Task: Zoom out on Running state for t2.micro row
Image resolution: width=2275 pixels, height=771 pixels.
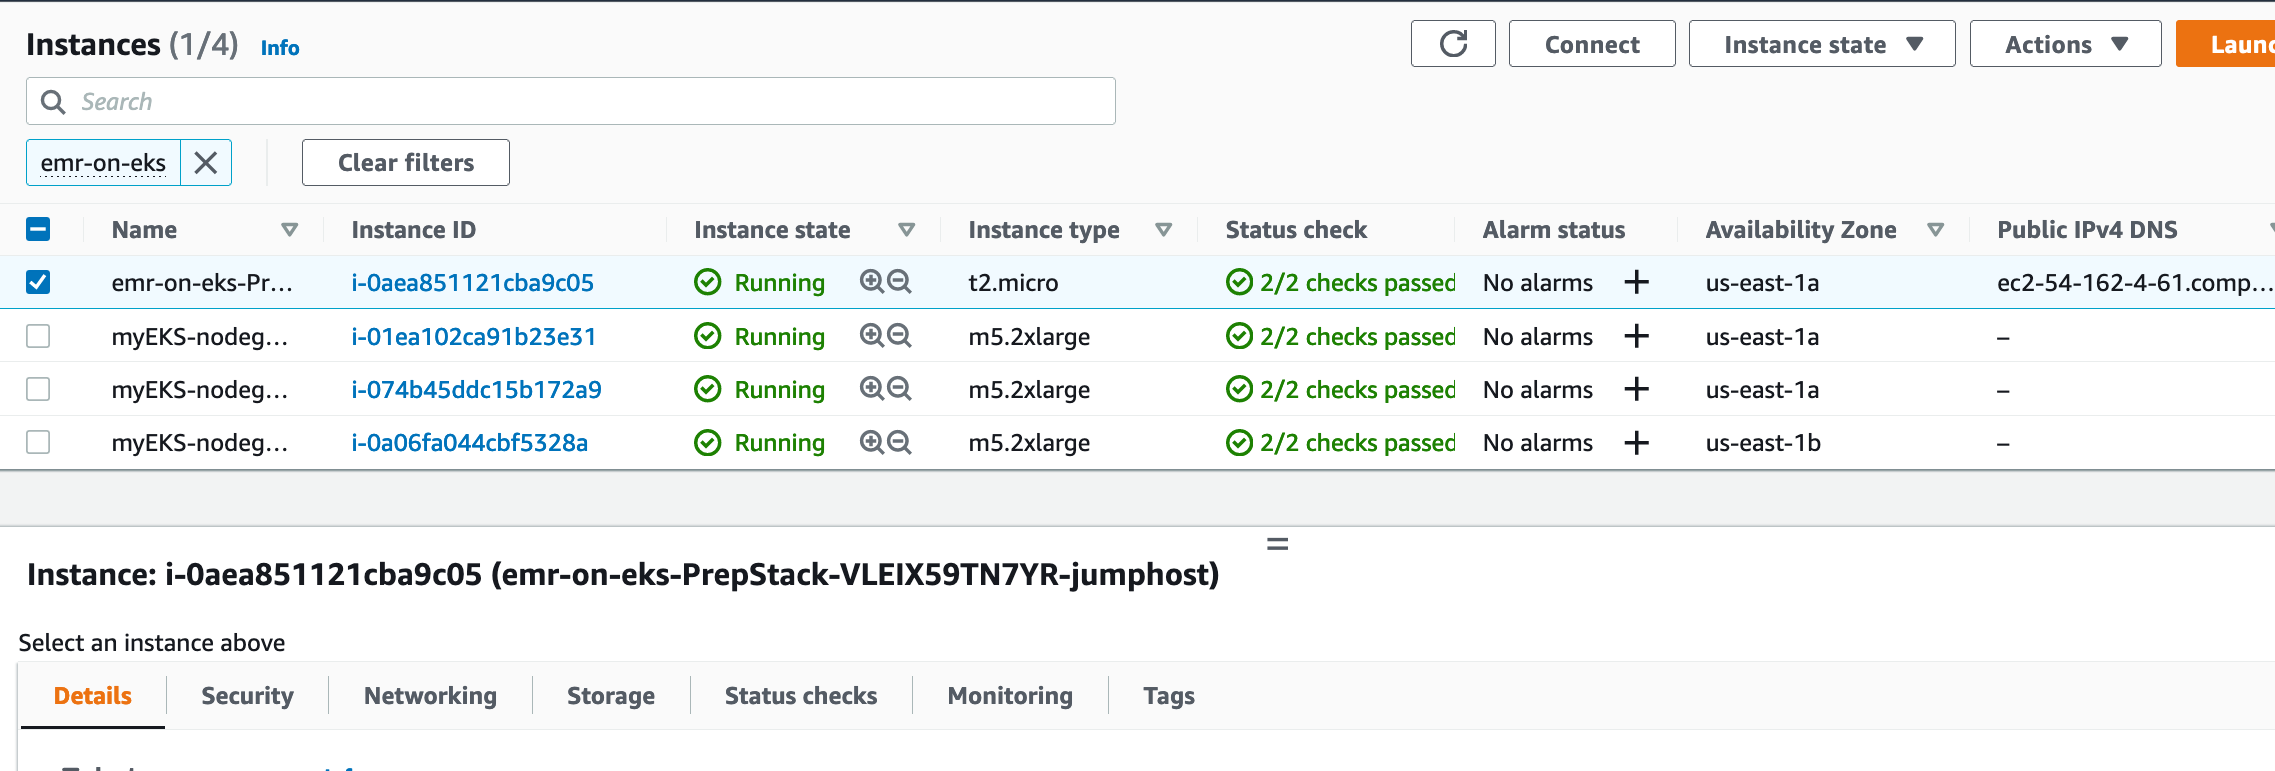Action: point(899,282)
